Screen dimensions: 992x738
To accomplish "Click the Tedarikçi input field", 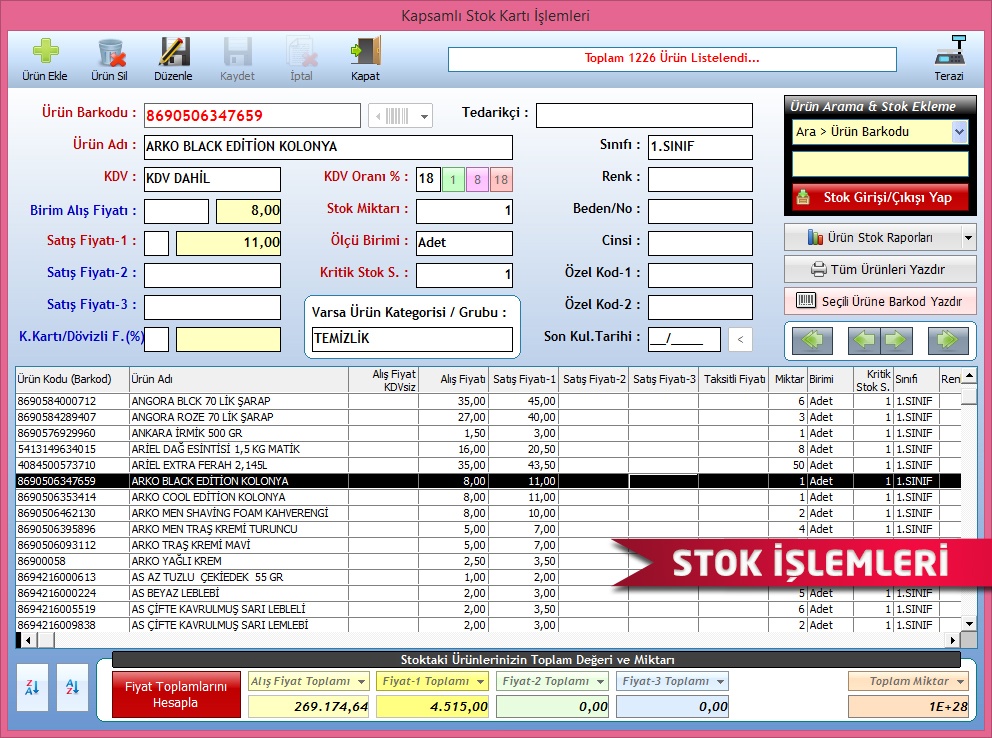I will [644, 116].
